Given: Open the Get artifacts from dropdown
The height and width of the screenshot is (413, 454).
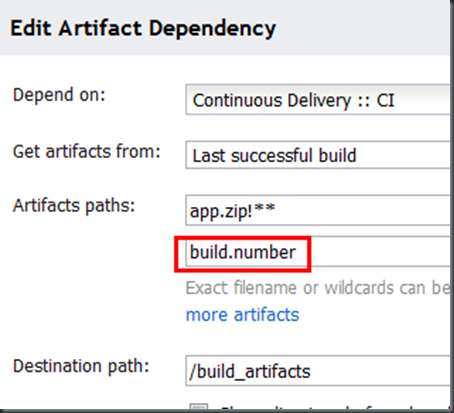Looking at the screenshot, I should 318,155.
